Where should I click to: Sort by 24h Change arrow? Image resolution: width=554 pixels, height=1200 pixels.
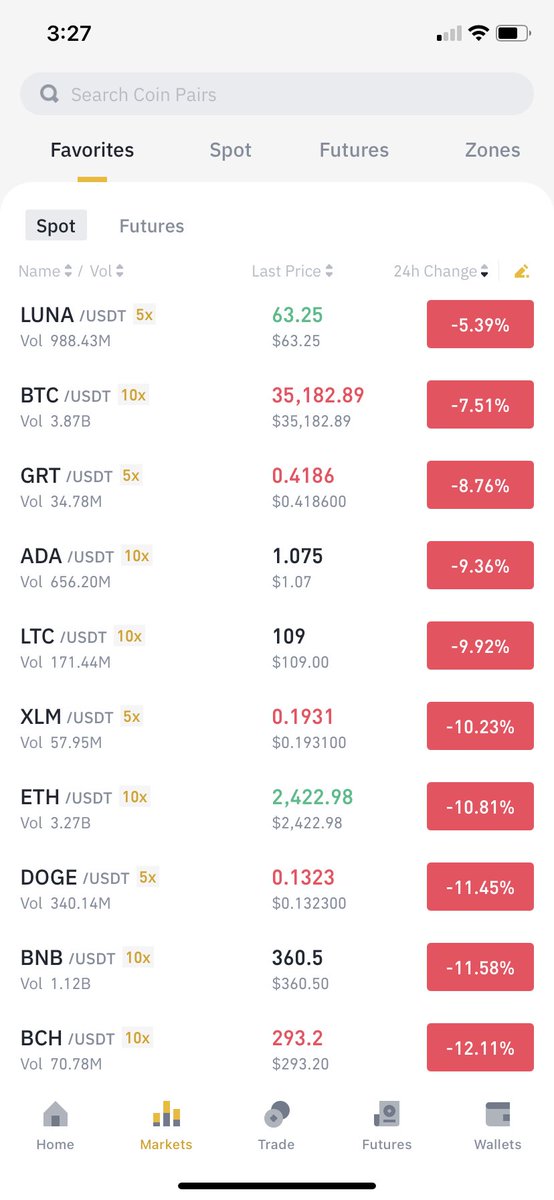click(x=485, y=271)
